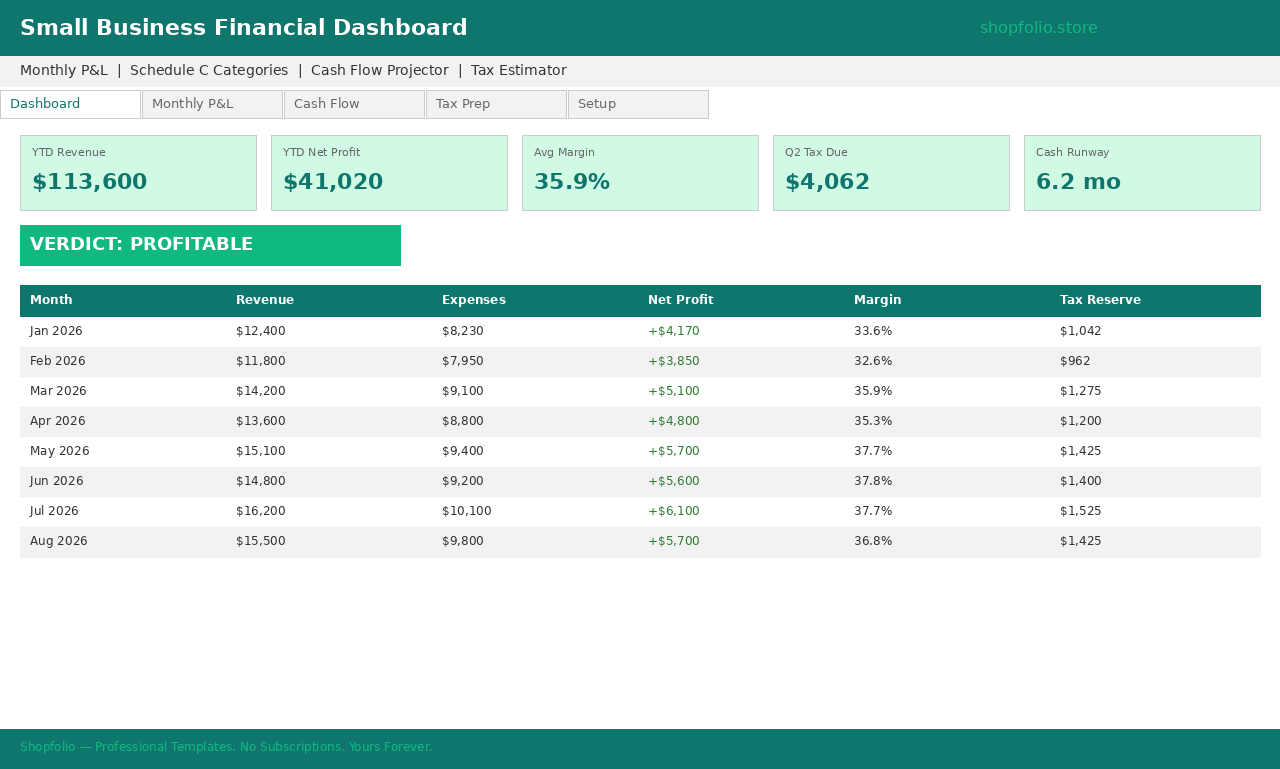Click net profit value +$4,170
This screenshot has width=1280, height=769.
[x=674, y=331]
